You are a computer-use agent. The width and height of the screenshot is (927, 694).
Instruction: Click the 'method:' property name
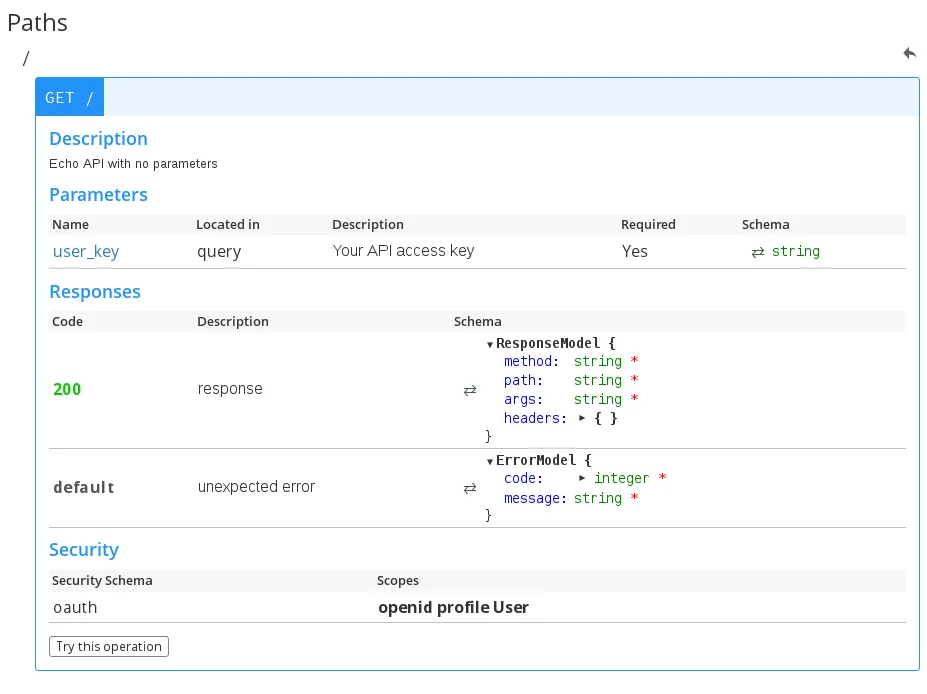(531, 361)
